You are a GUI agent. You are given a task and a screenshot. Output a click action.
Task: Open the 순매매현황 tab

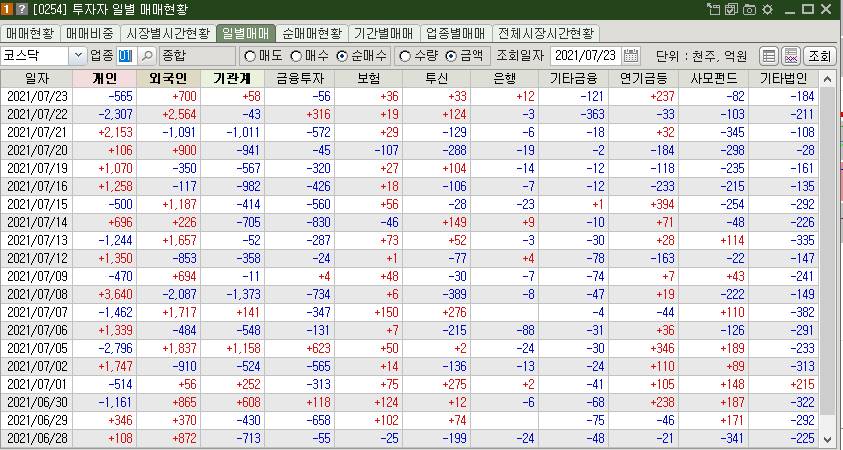pos(312,34)
